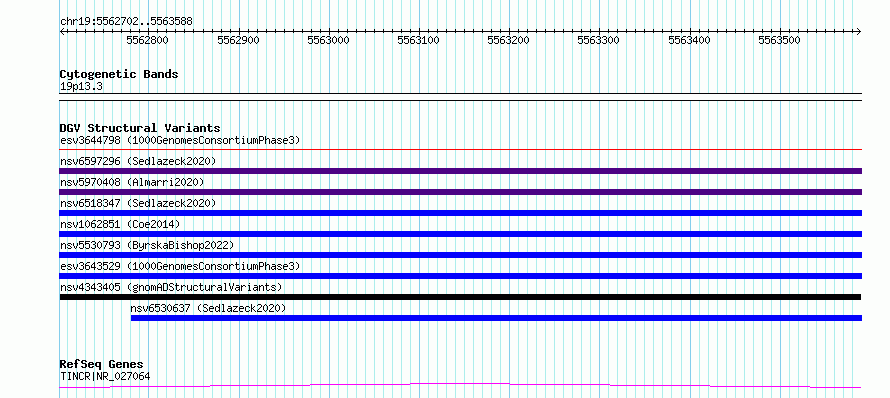Select the blue bar under nsv6530637
The image size is (890, 398).
(x=496, y=318)
